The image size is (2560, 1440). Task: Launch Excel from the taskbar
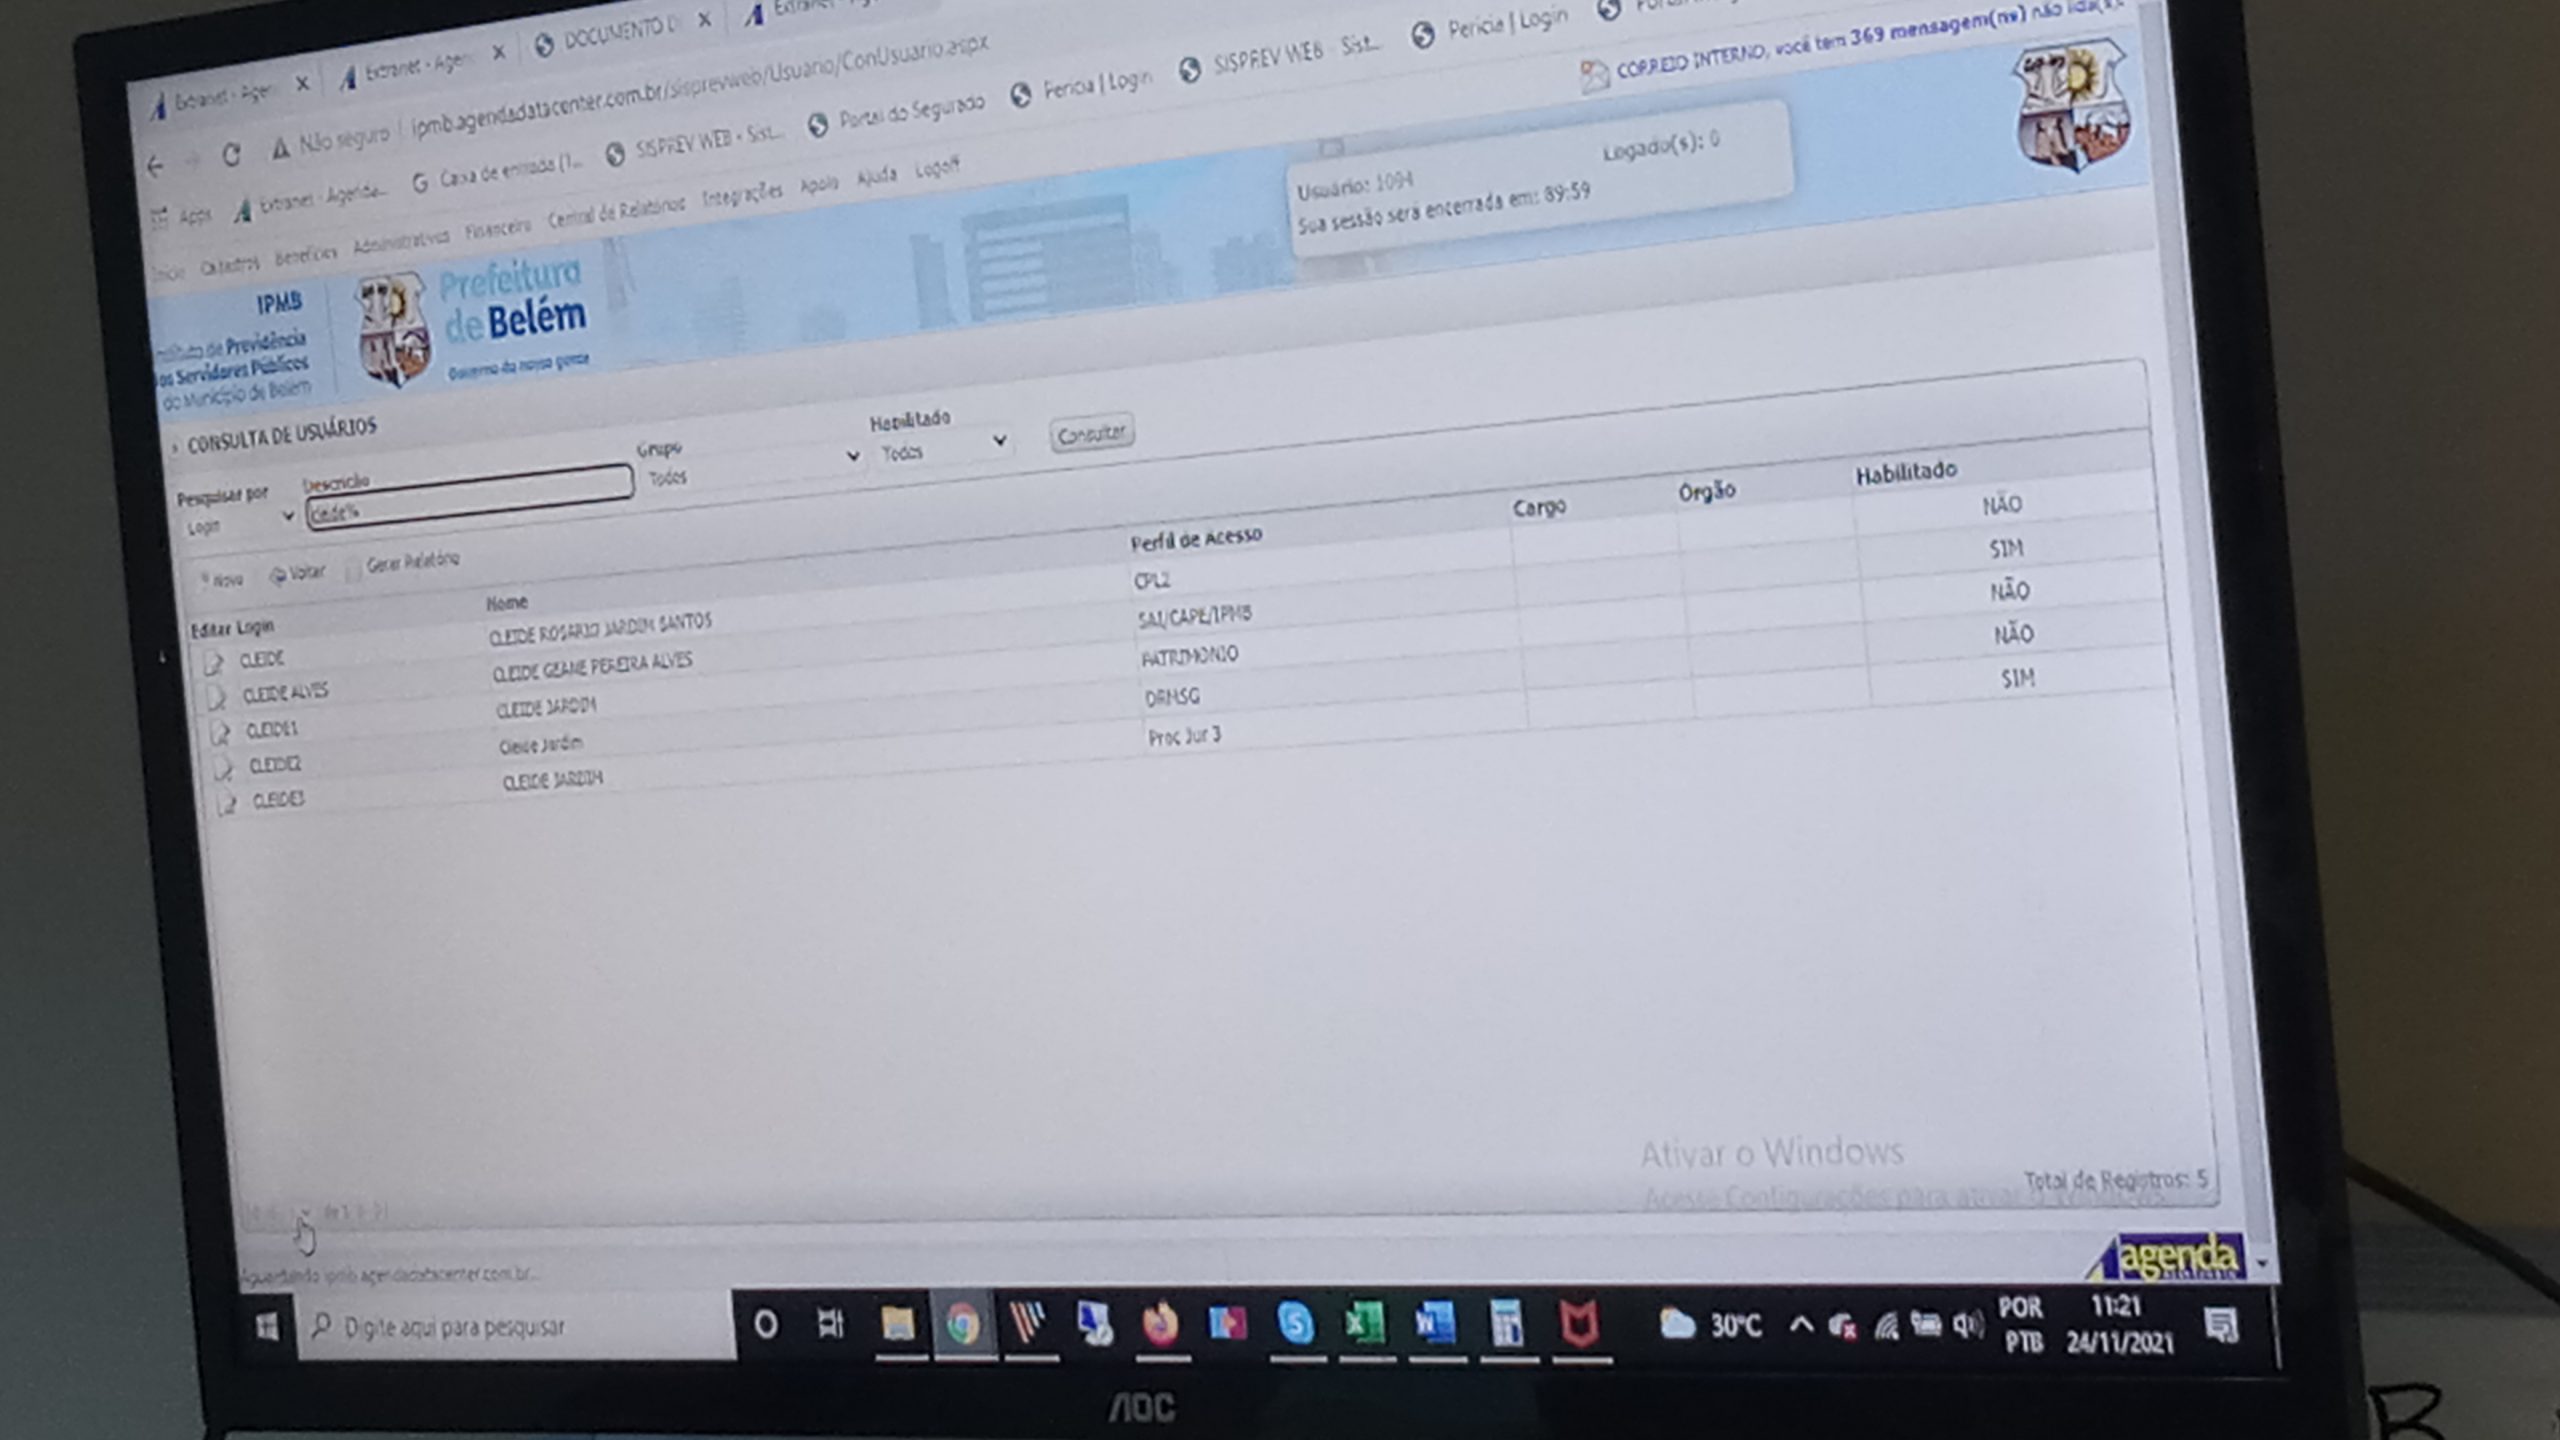pos(1365,1324)
